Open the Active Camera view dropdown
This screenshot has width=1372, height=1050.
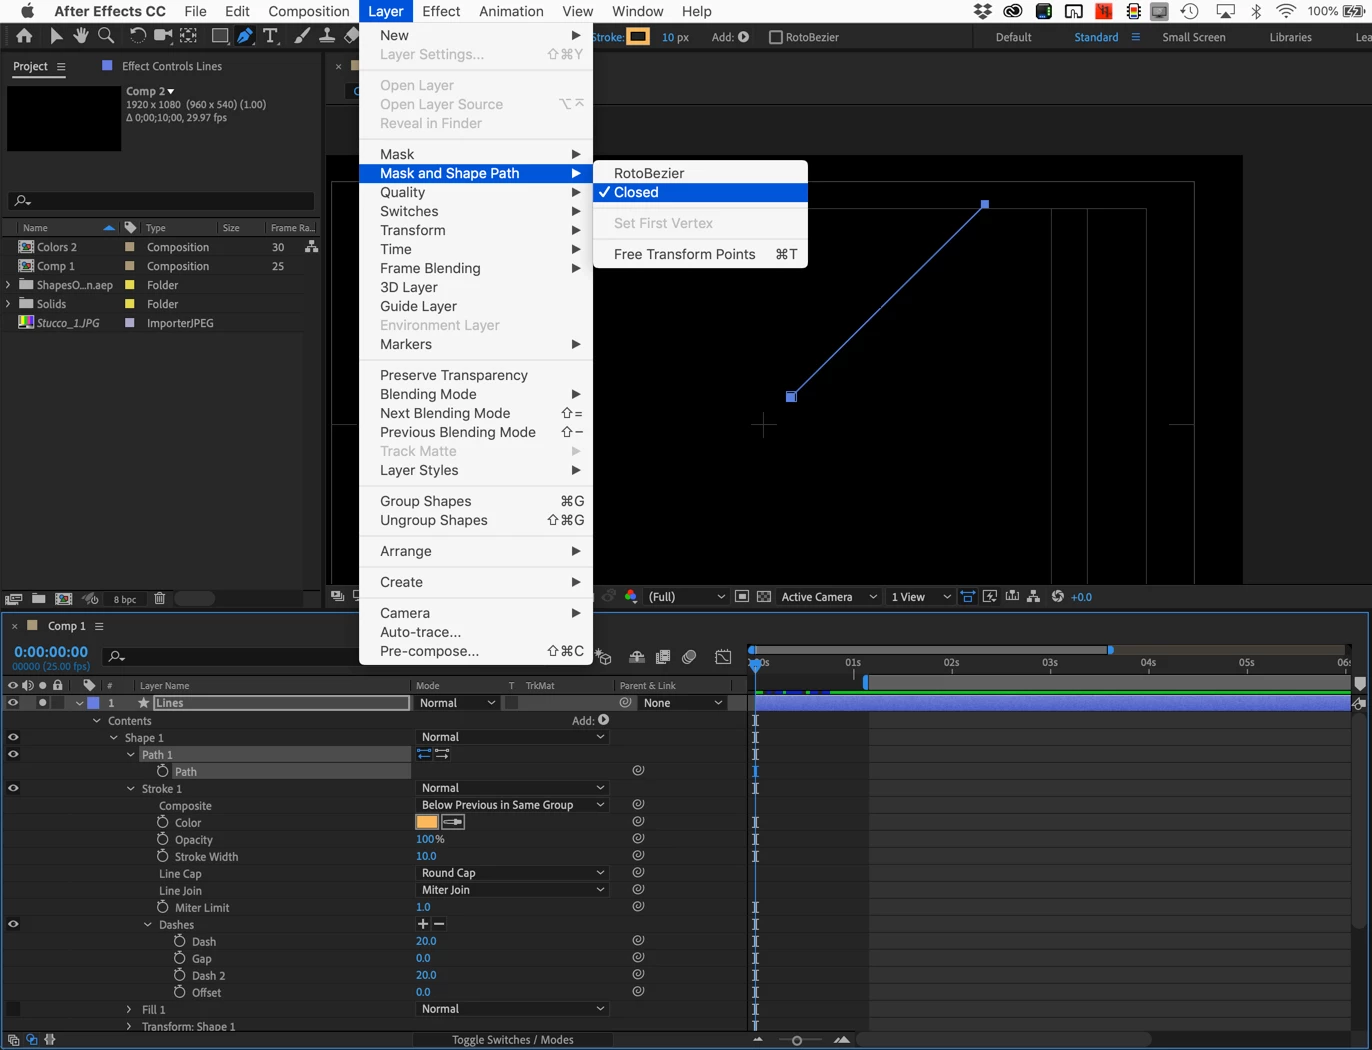coord(829,597)
